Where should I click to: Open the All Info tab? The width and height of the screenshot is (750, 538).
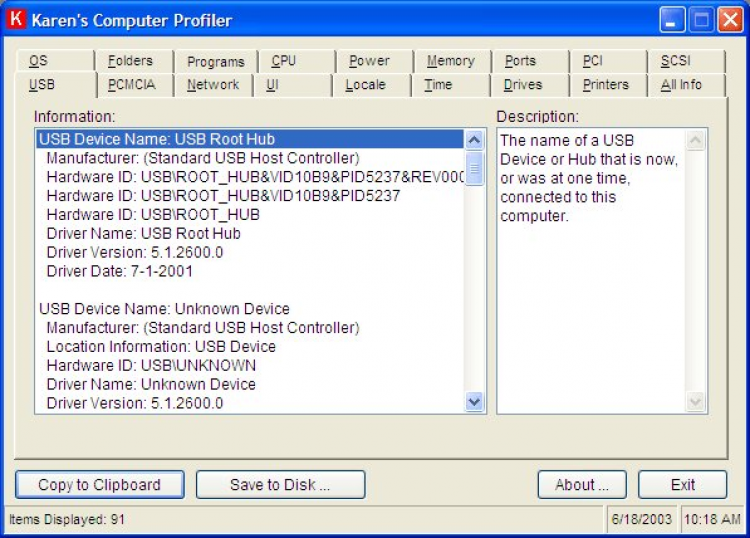click(686, 85)
